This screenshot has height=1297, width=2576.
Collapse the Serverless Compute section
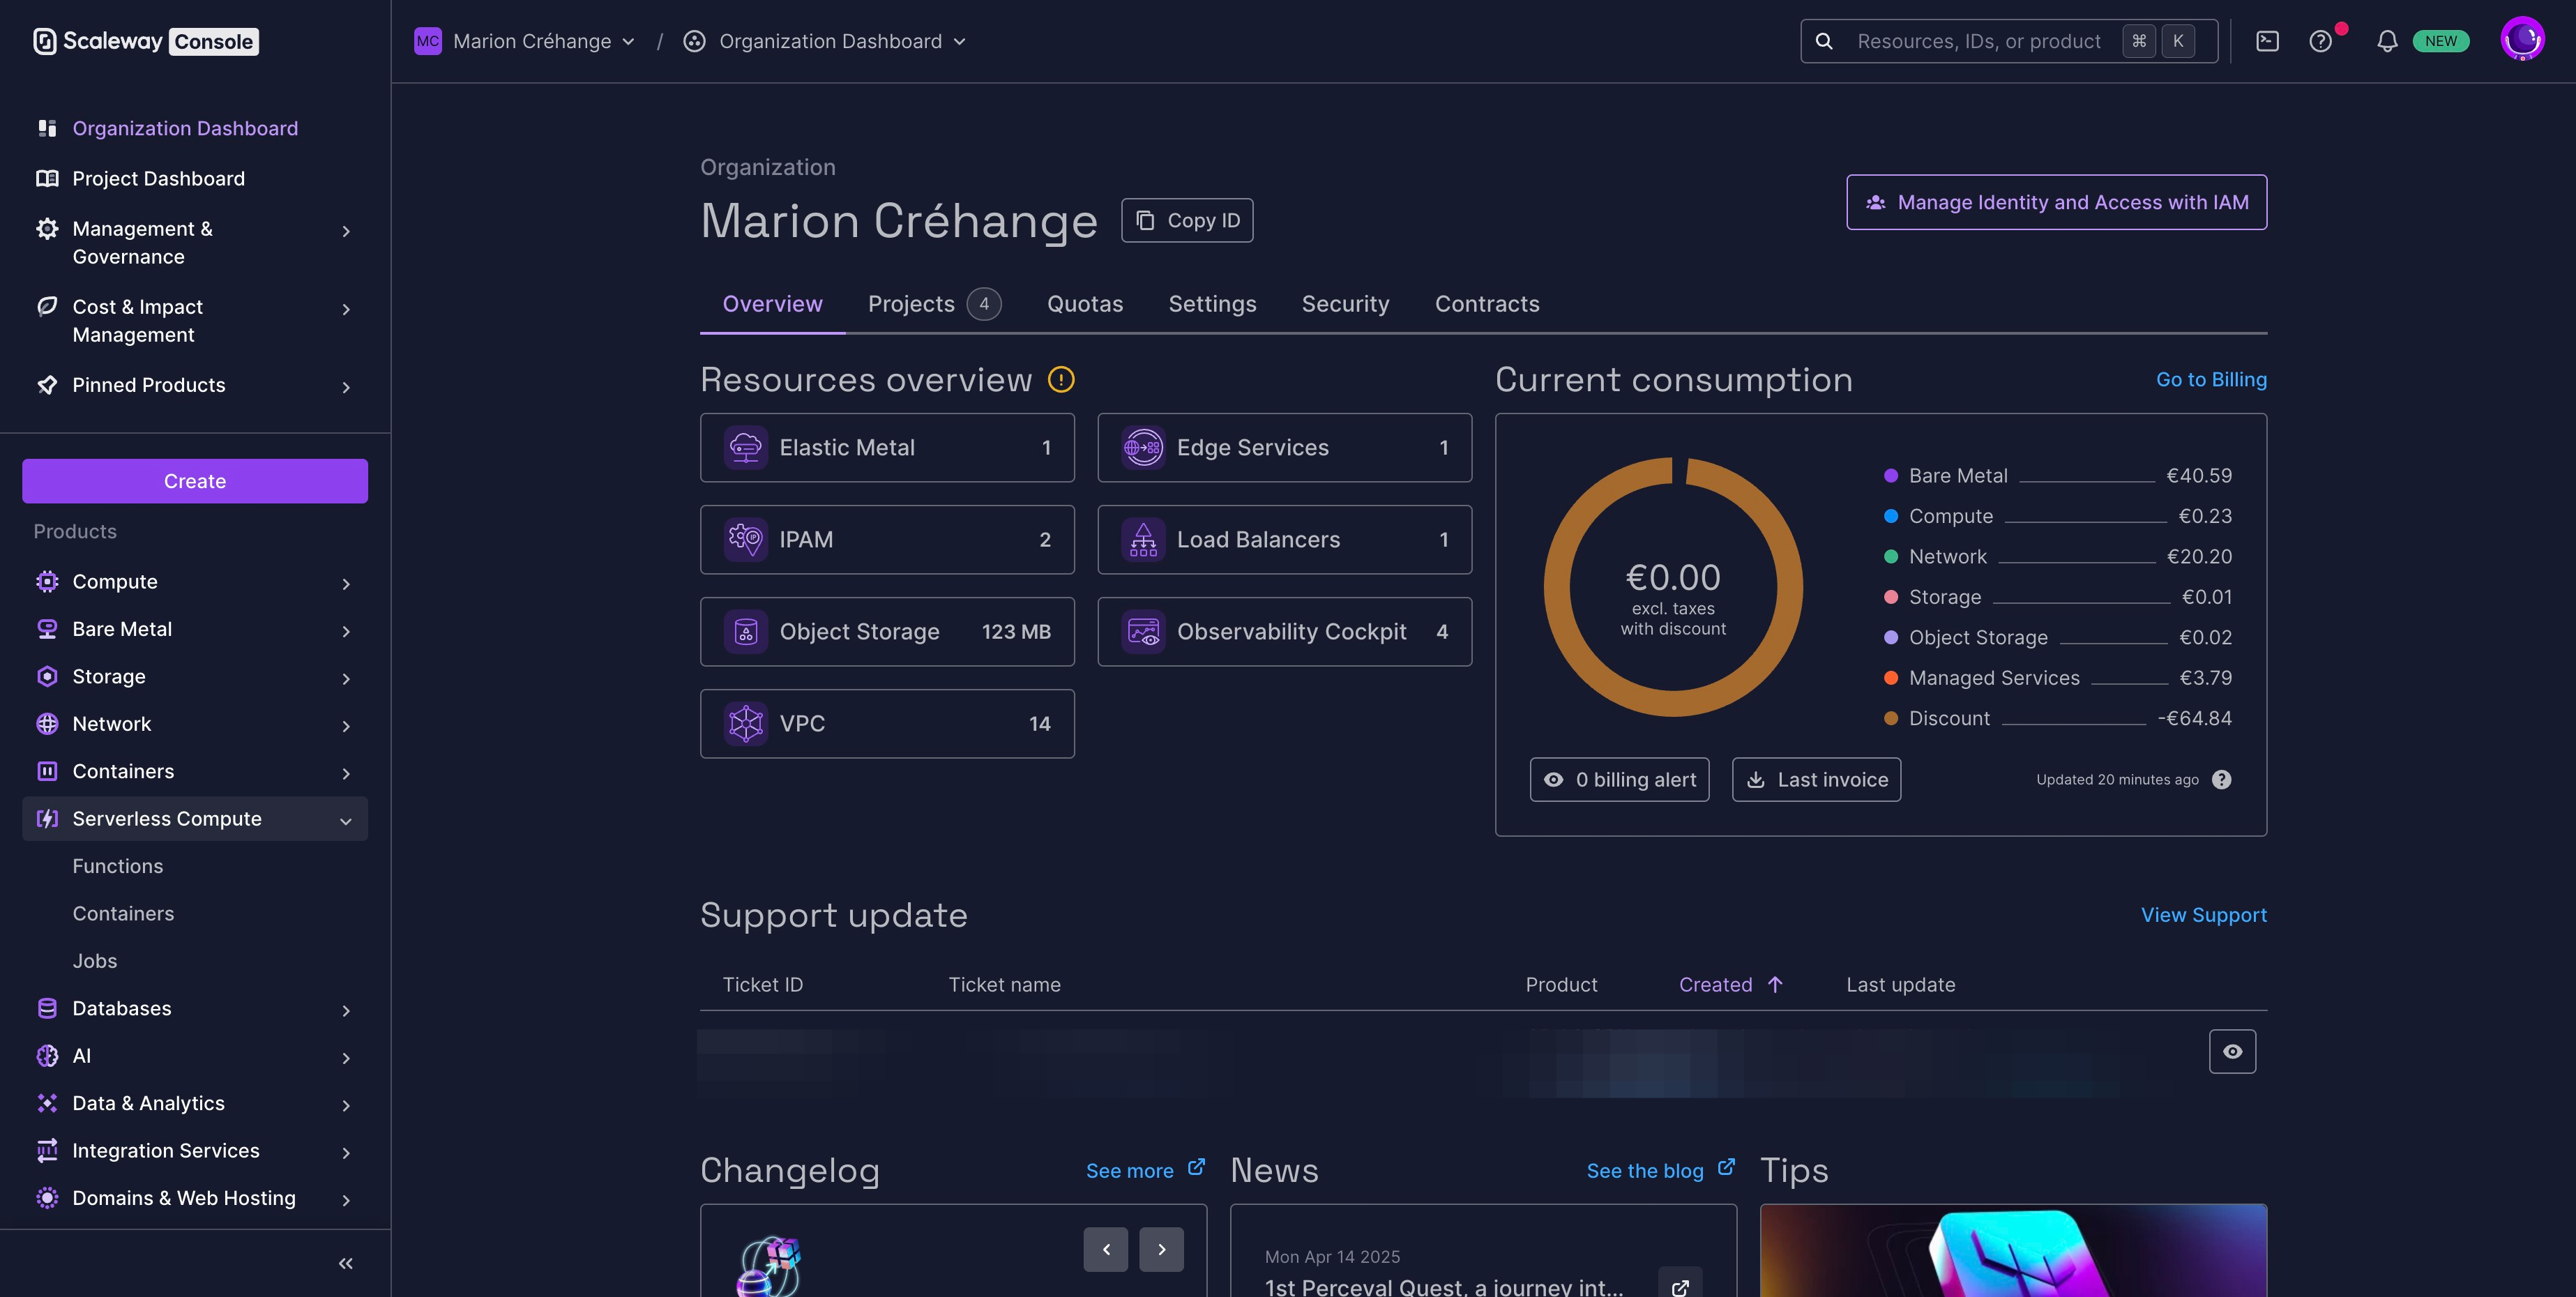(195, 819)
